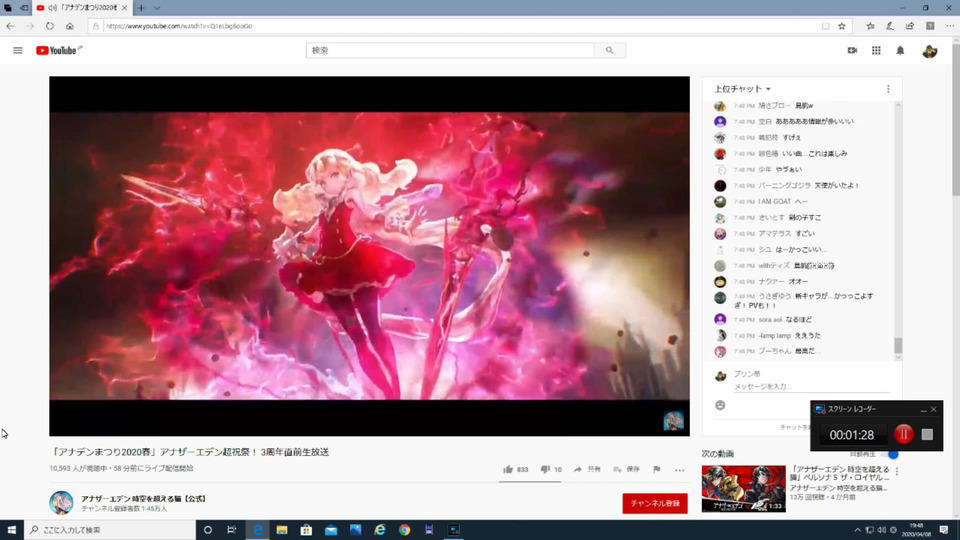
Task: Open the suggested ペルソナ5 ザ・ロイヤル video title
Action: click(x=839, y=473)
